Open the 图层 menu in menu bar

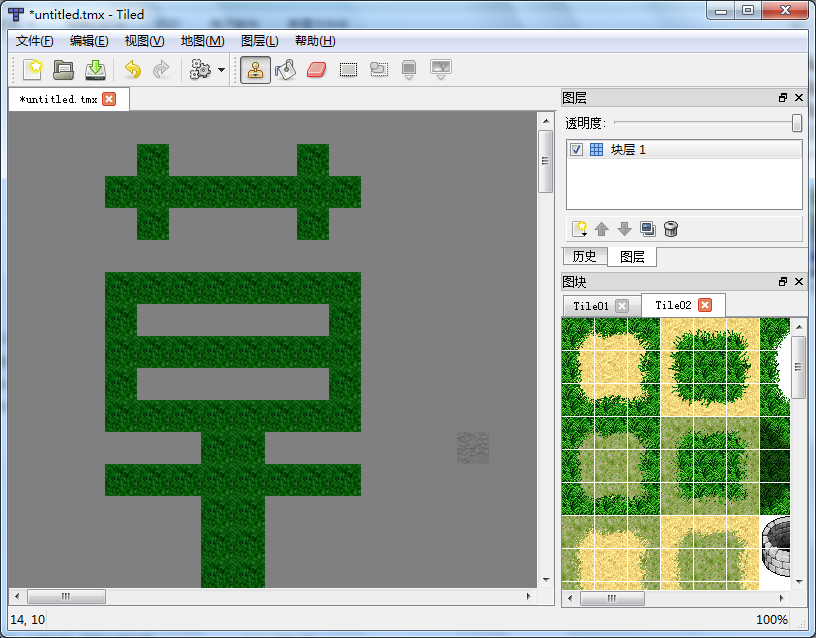[x=260, y=41]
